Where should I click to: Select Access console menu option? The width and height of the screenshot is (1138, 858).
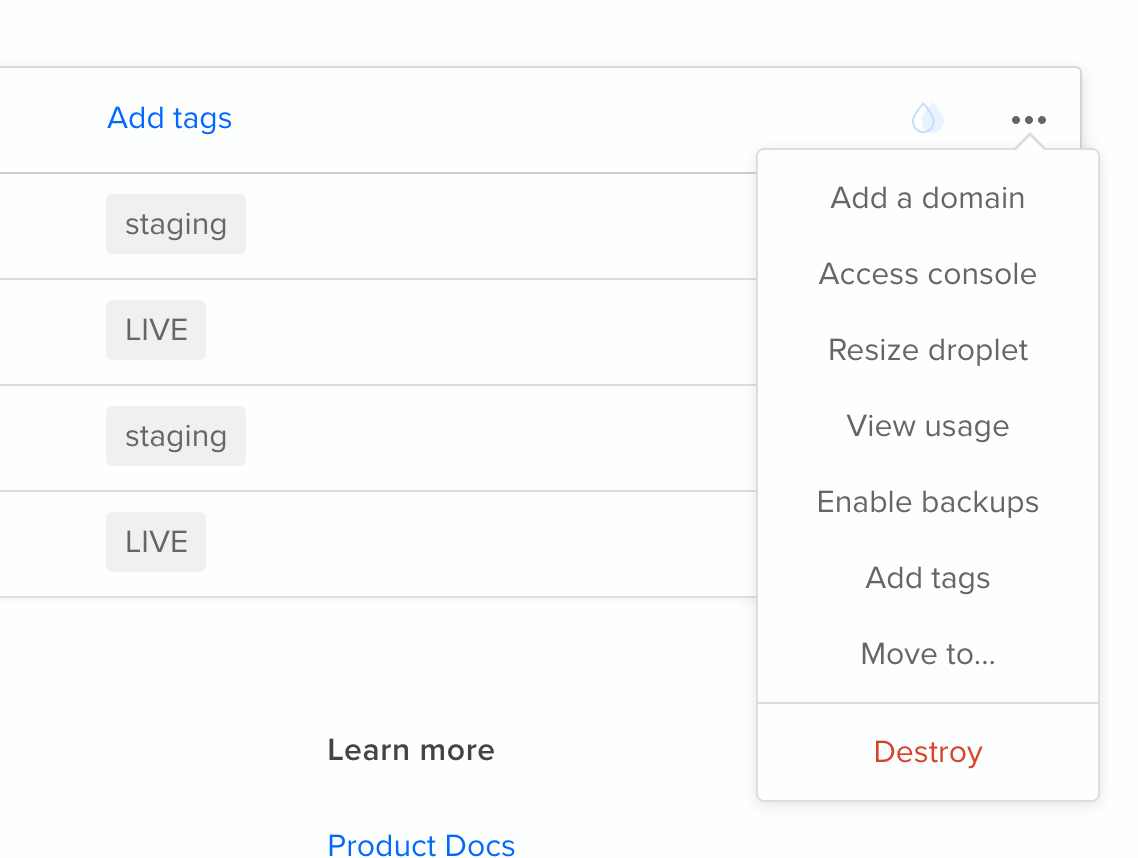pos(927,274)
